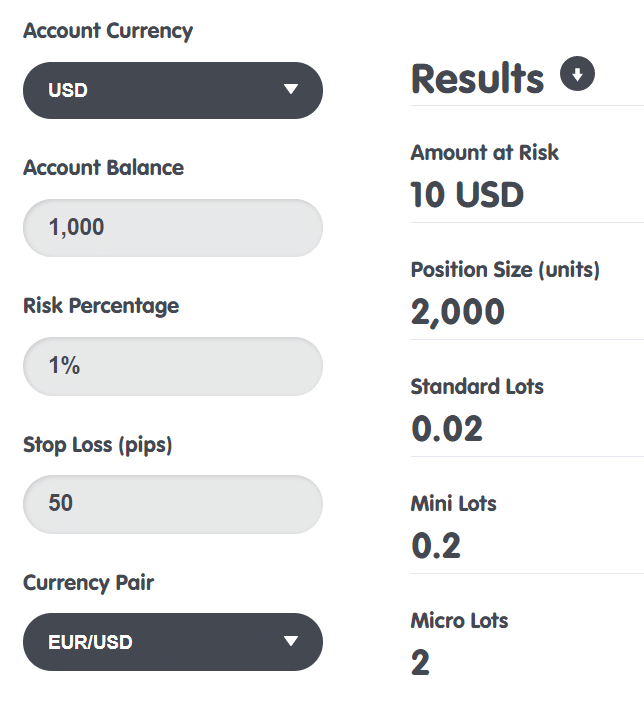644x712 pixels.
Task: Focus the Account Balance input field
Action: (x=173, y=227)
